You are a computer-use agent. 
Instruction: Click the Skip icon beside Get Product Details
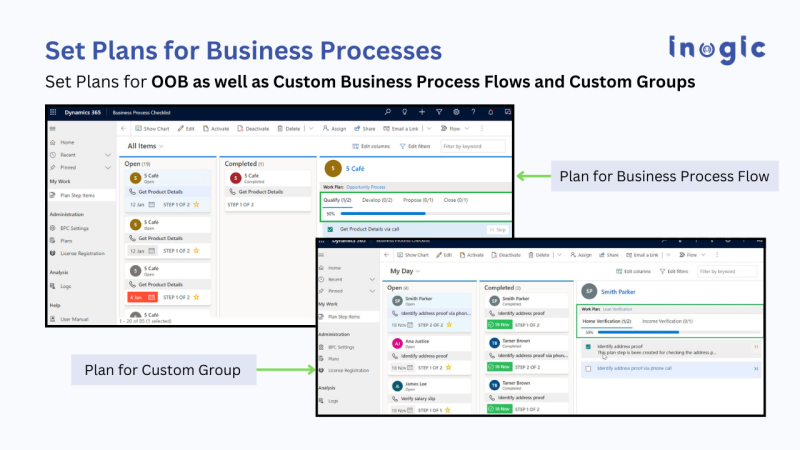pos(497,229)
